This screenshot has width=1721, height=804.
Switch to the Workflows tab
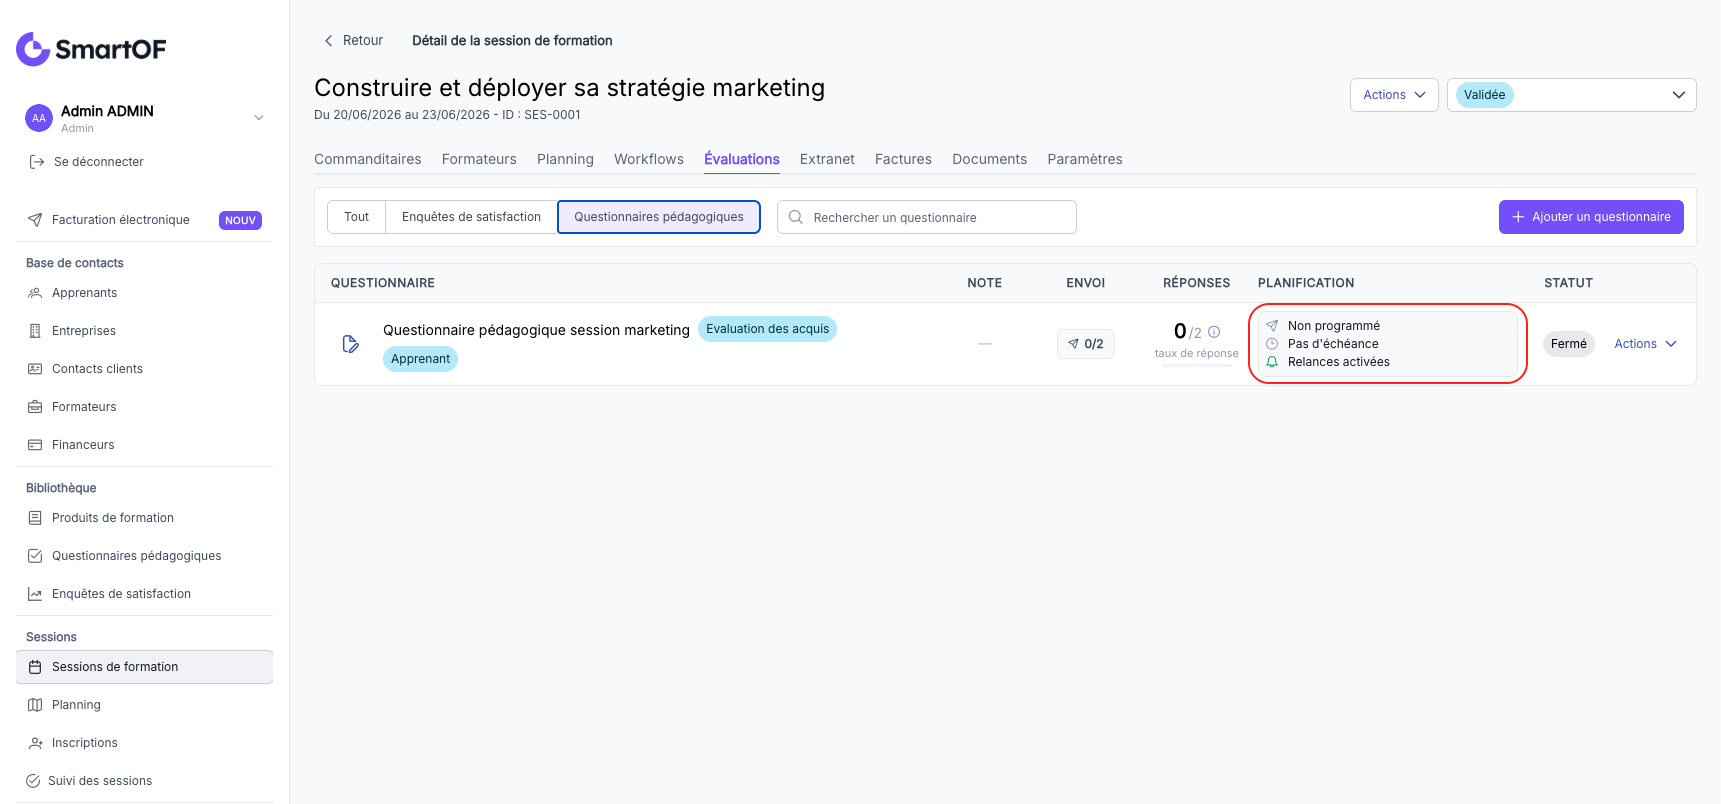(x=649, y=159)
